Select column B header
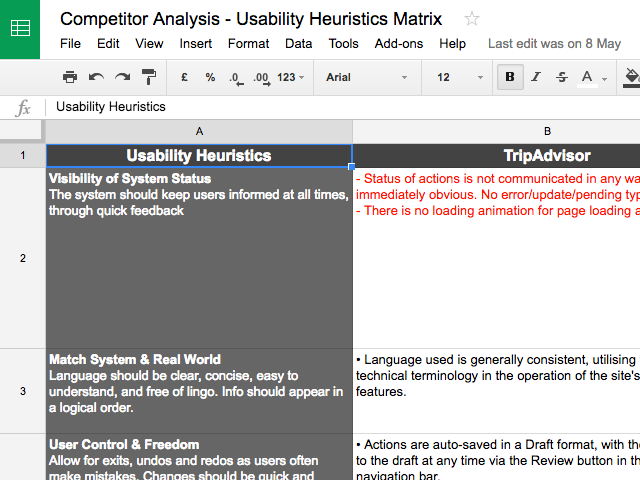Image resolution: width=640 pixels, height=480 pixels. 496,131
